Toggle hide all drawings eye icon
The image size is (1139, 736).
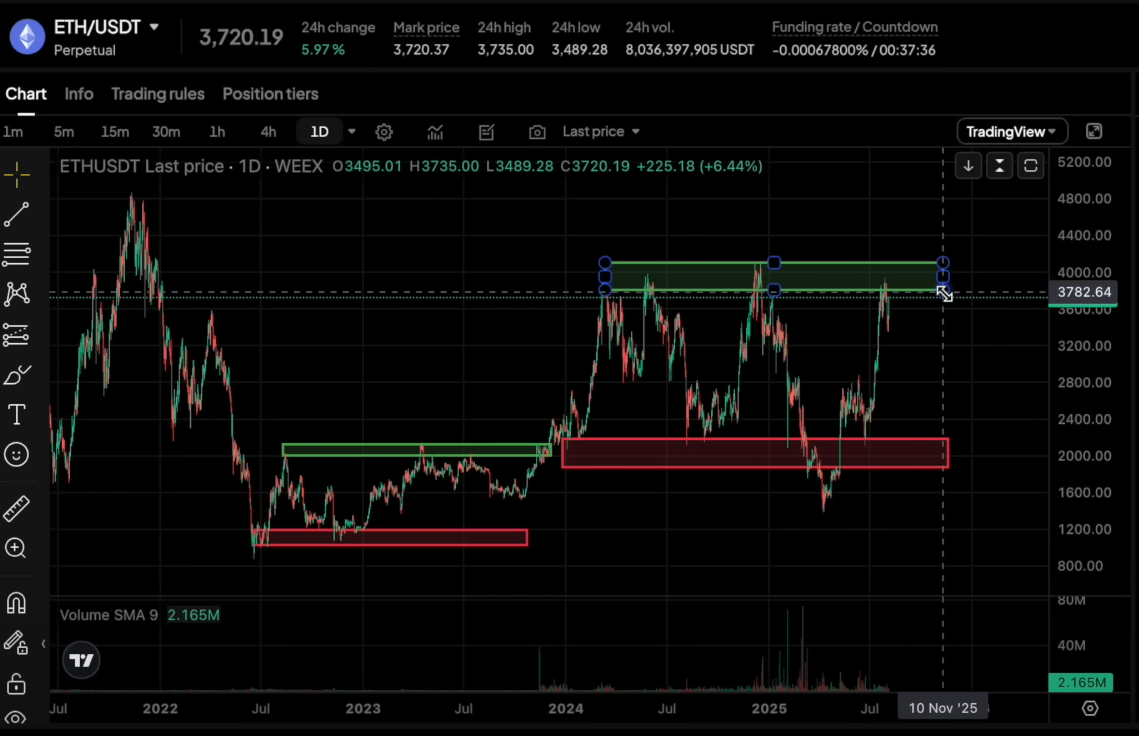tap(16, 718)
